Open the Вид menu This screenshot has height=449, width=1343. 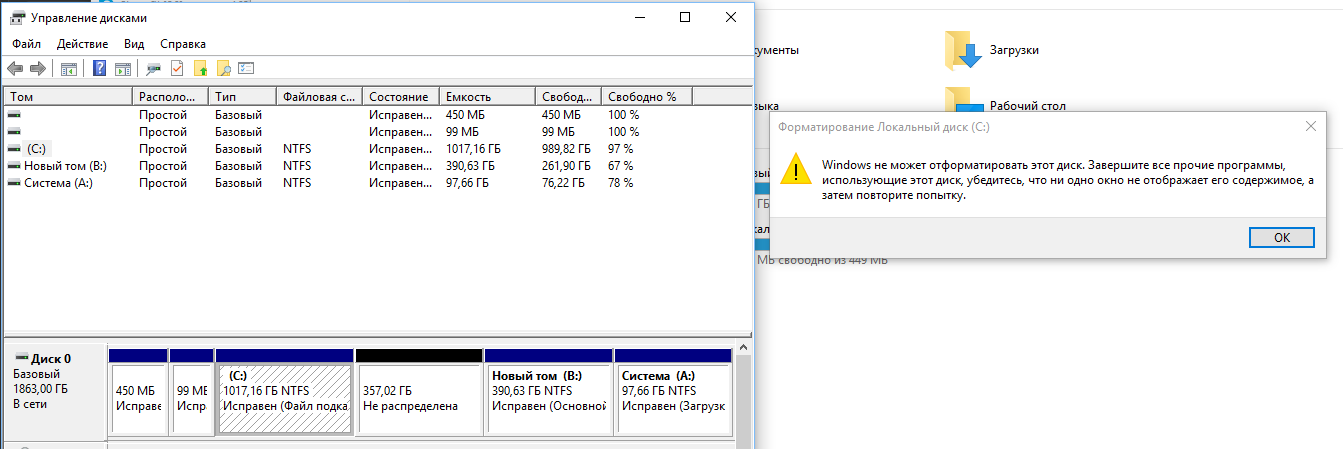134,44
